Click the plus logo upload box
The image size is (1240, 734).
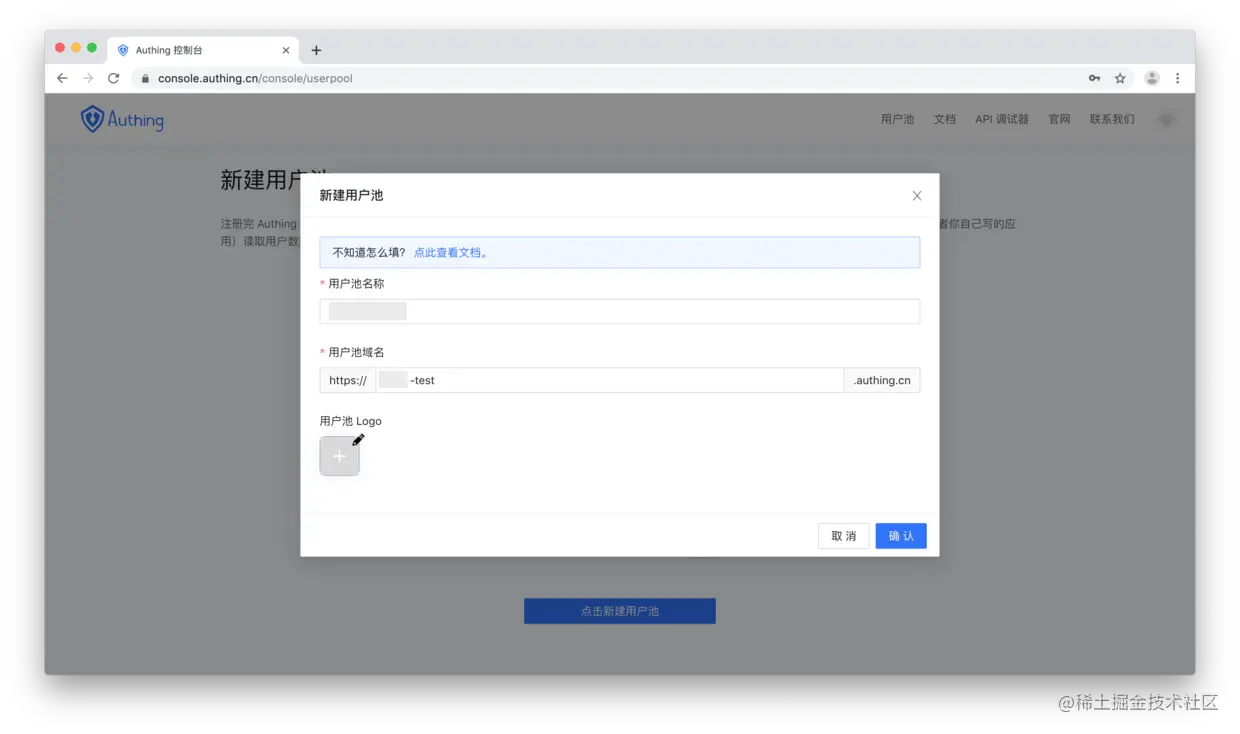[339, 456]
